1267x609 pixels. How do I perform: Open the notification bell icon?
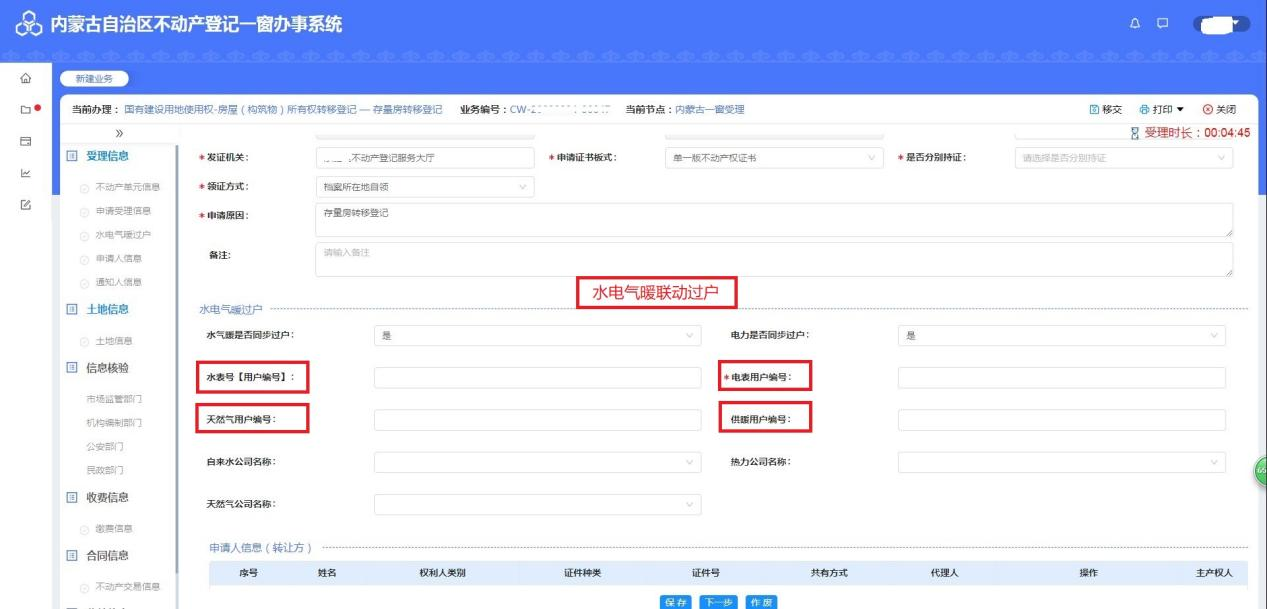point(1136,24)
